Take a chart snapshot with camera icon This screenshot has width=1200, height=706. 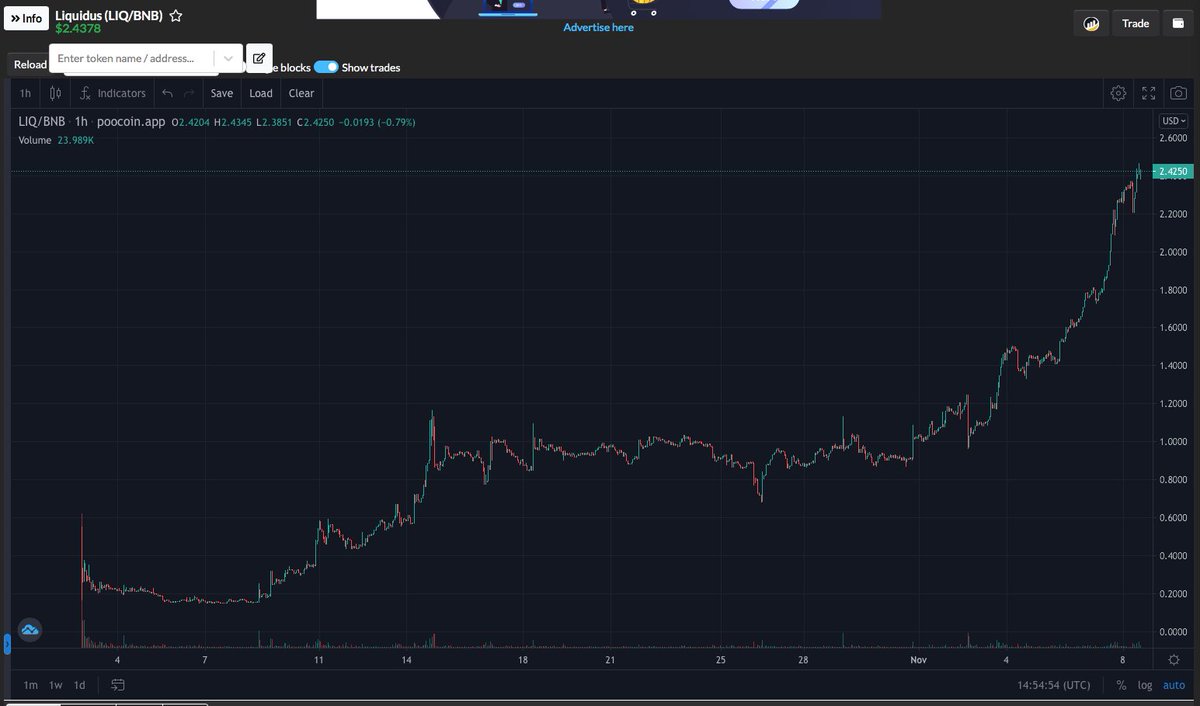tap(1179, 93)
